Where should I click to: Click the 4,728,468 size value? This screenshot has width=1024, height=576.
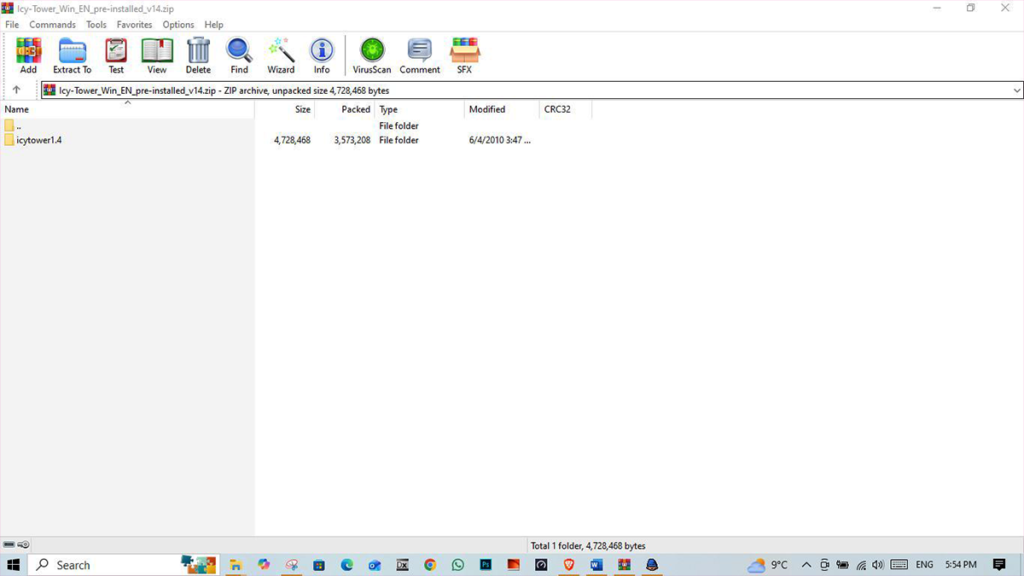292,140
